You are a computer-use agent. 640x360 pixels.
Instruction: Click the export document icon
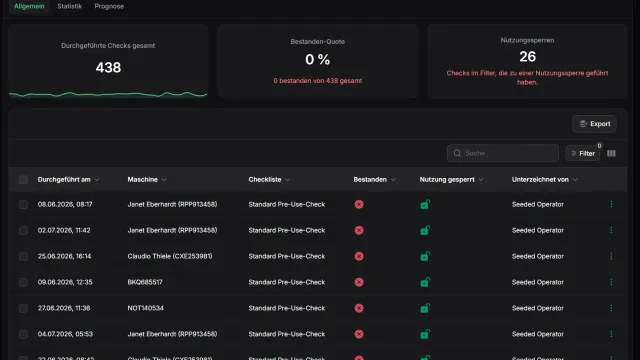pos(583,124)
